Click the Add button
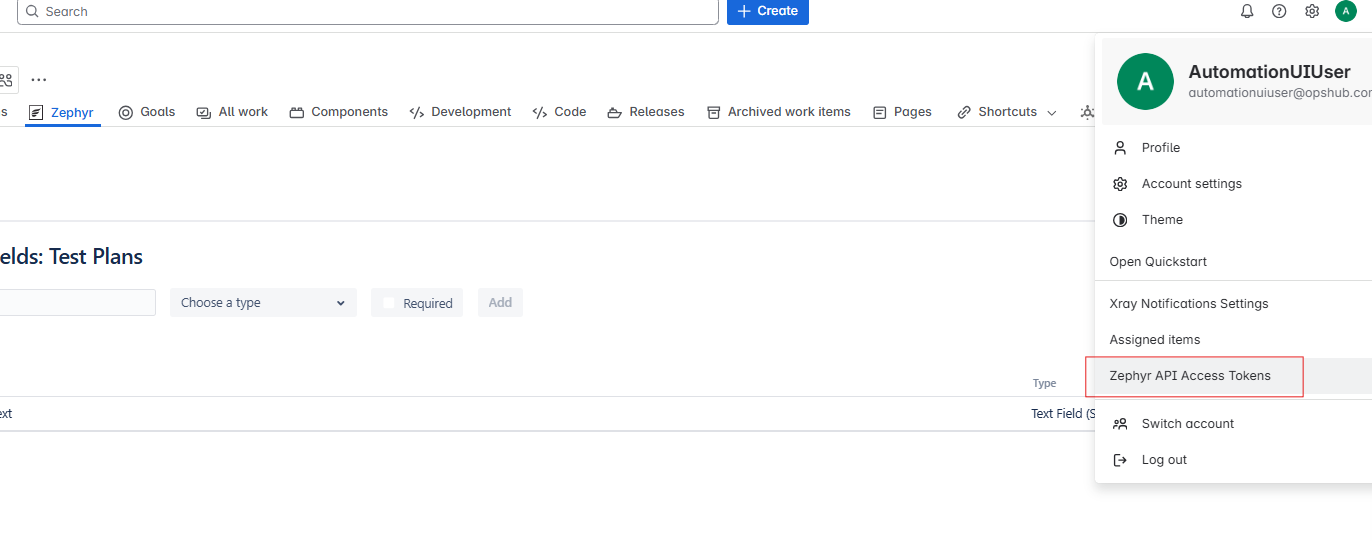The width and height of the screenshot is (1372, 541). 500,303
